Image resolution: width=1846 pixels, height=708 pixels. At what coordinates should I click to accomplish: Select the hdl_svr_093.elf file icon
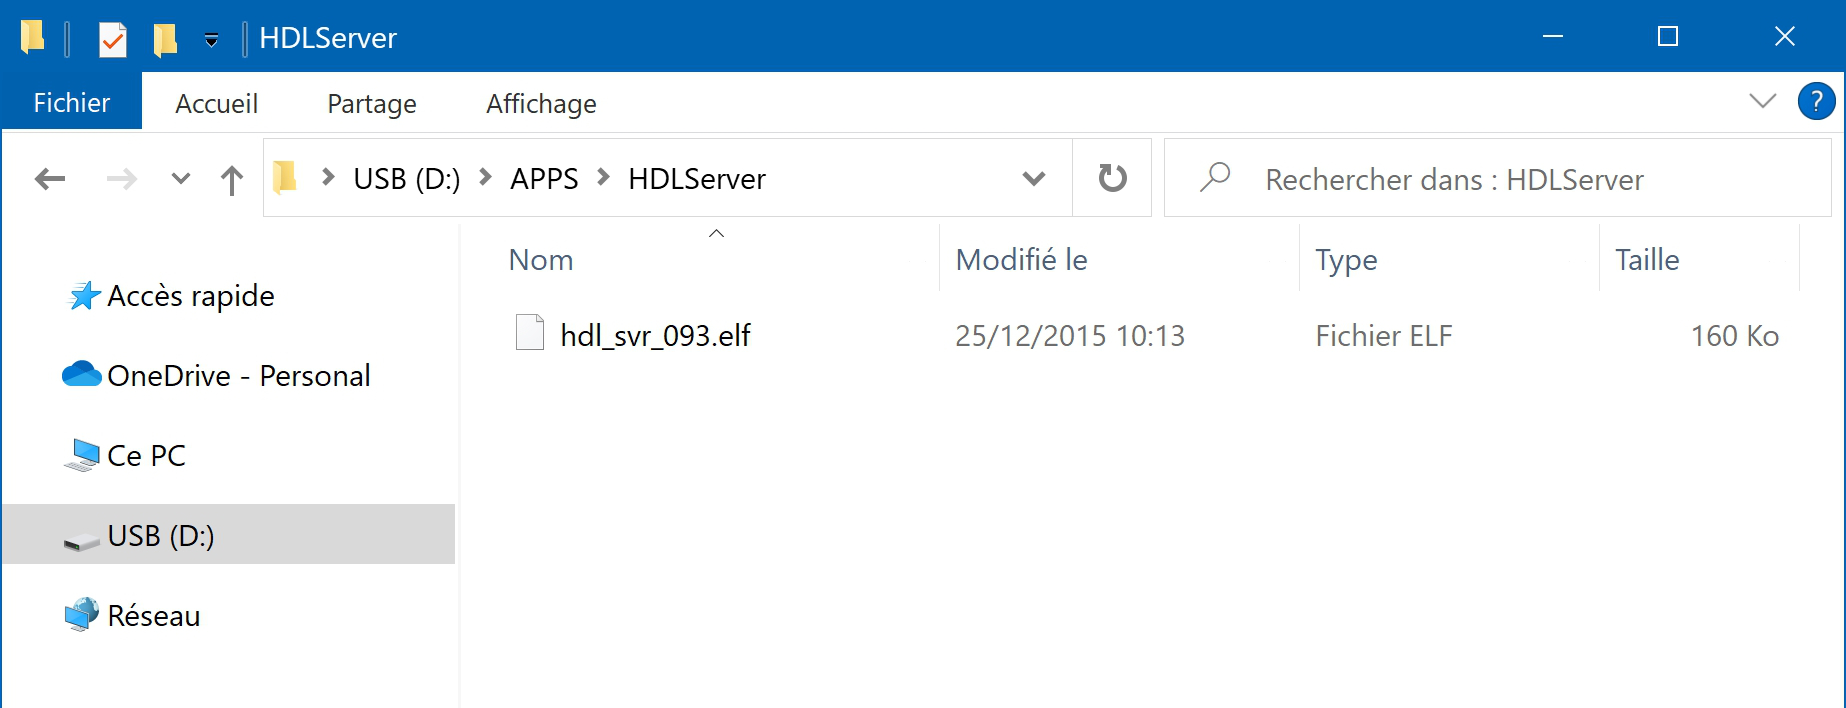pyautogui.click(x=529, y=333)
